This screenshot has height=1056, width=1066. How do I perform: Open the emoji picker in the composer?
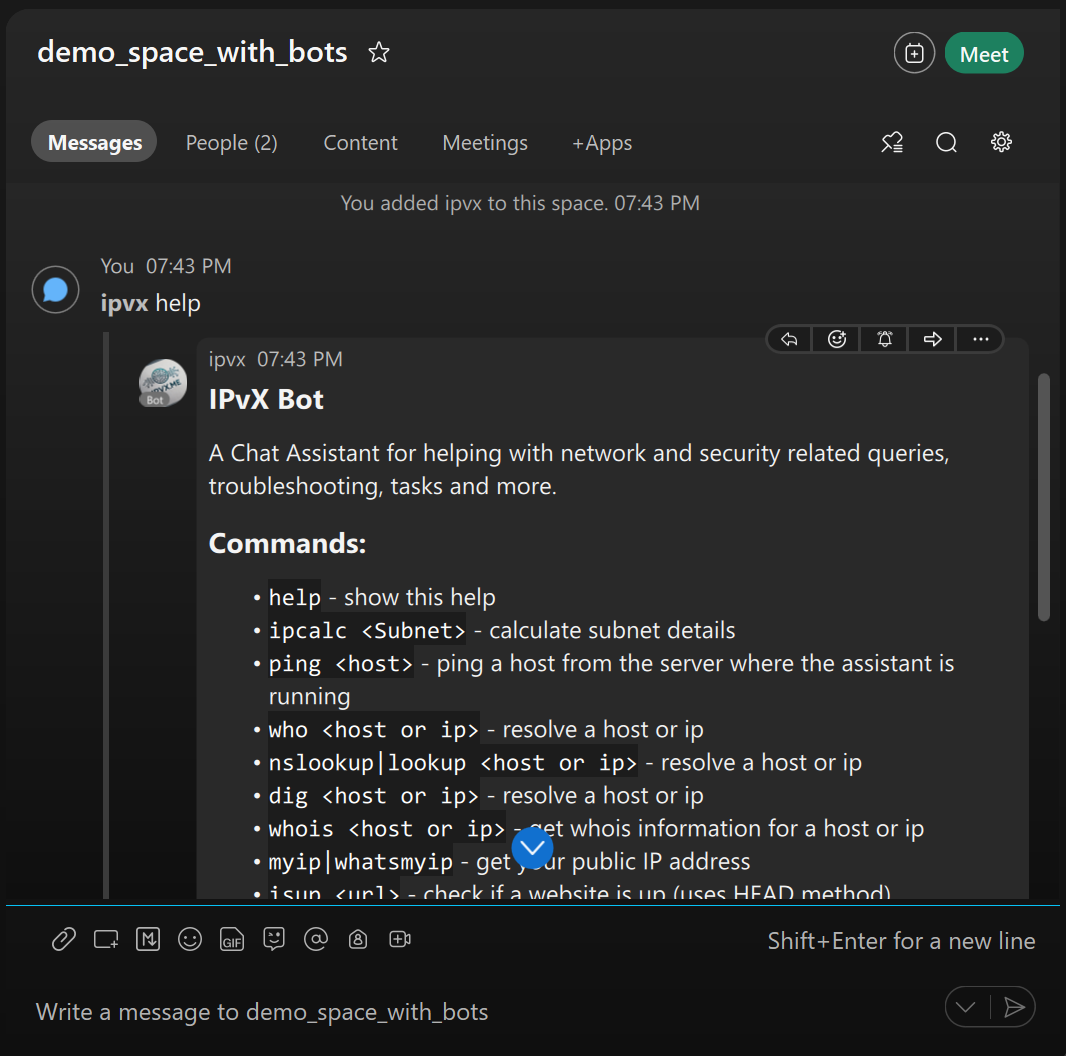point(190,940)
